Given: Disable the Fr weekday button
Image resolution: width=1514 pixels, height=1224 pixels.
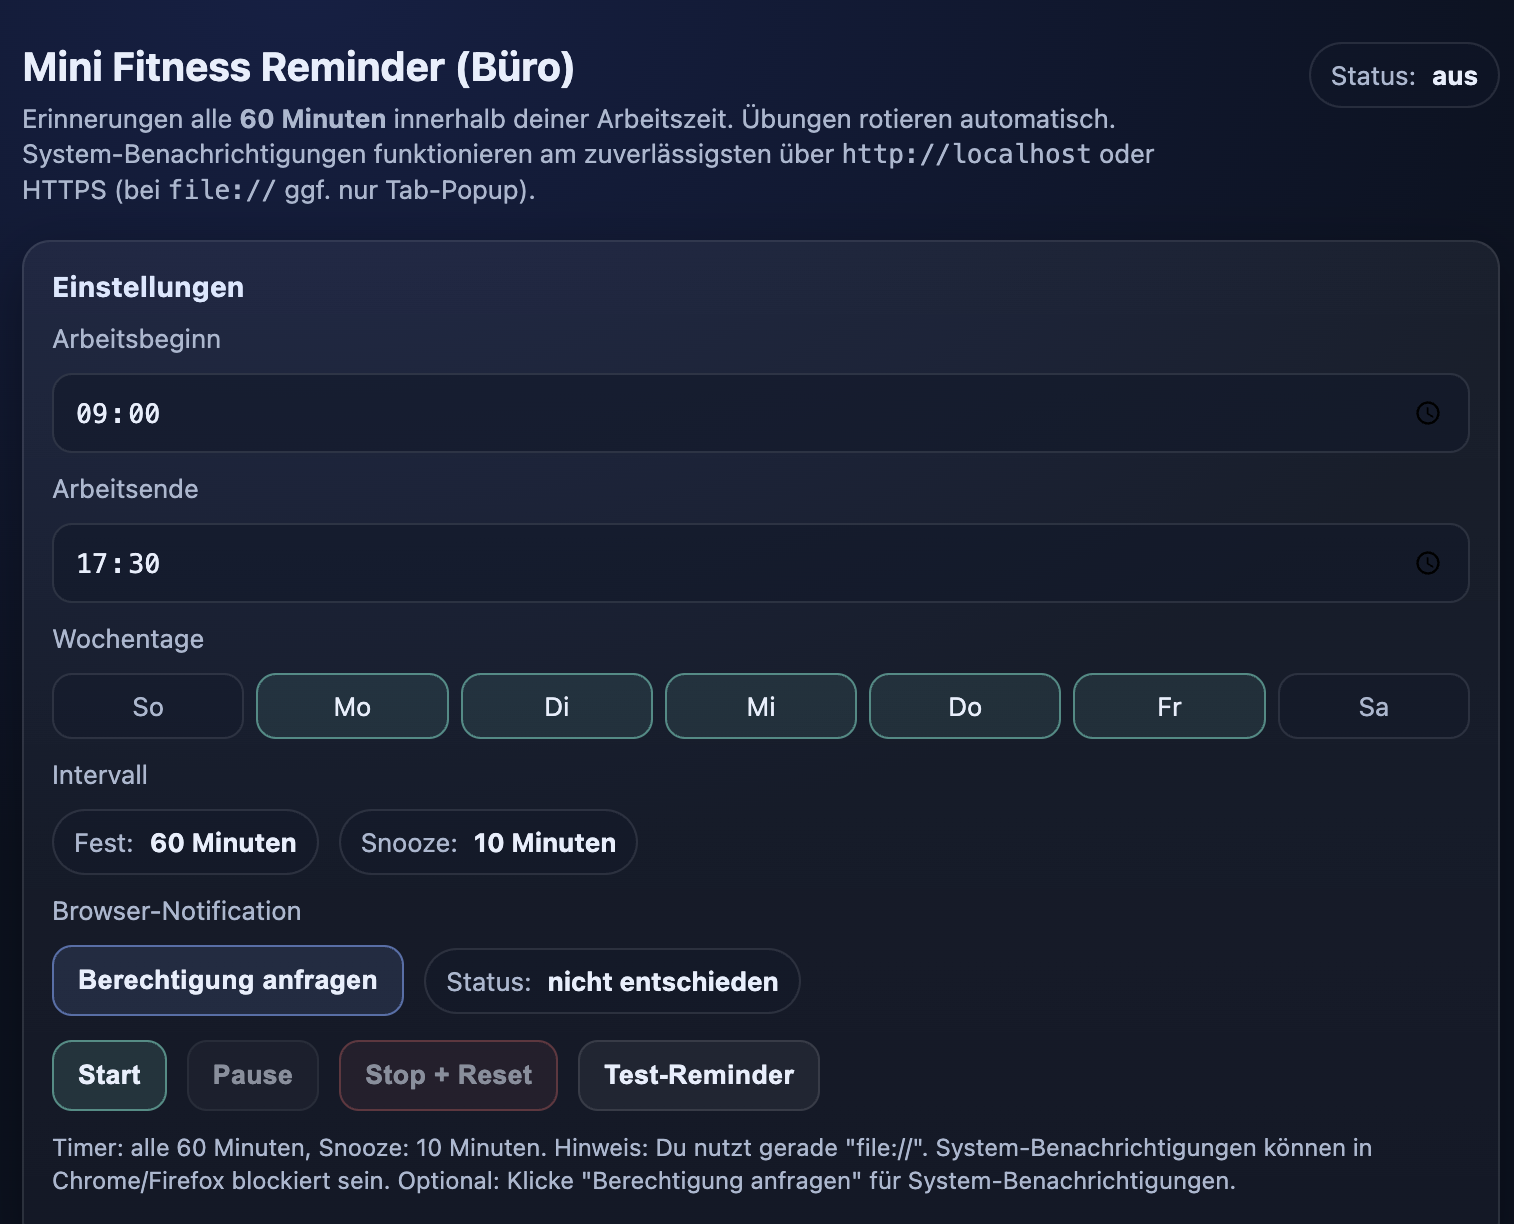Looking at the screenshot, I should pyautogui.click(x=1168, y=707).
